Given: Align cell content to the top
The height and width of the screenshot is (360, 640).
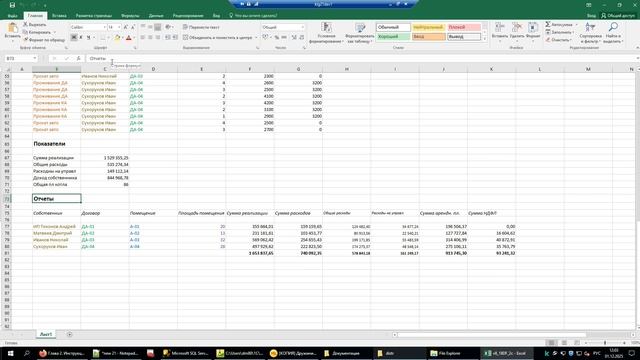Looking at the screenshot, I should 143,27.
